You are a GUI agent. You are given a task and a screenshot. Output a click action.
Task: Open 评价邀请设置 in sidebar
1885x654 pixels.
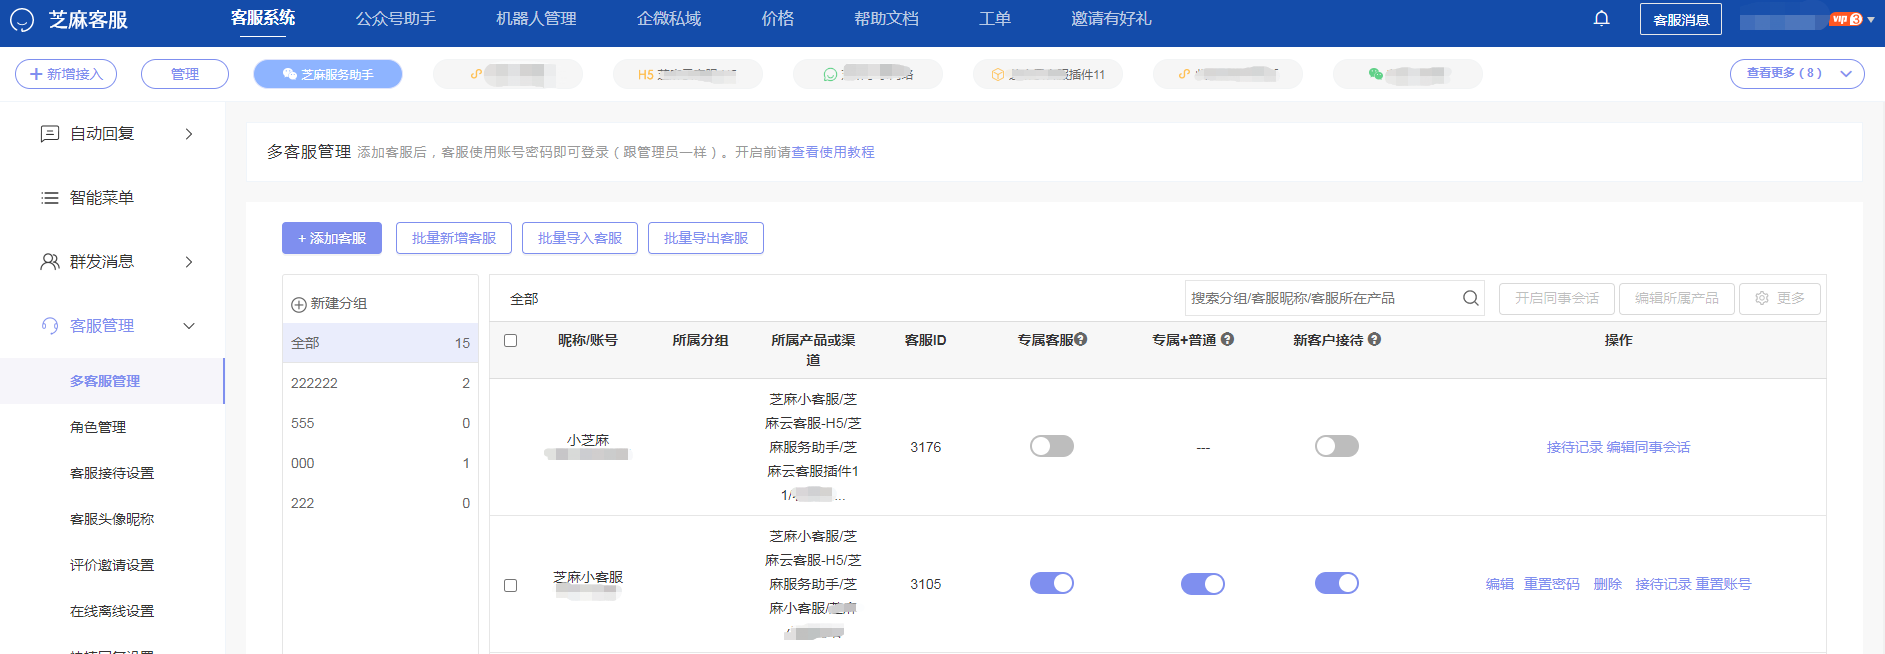(112, 565)
